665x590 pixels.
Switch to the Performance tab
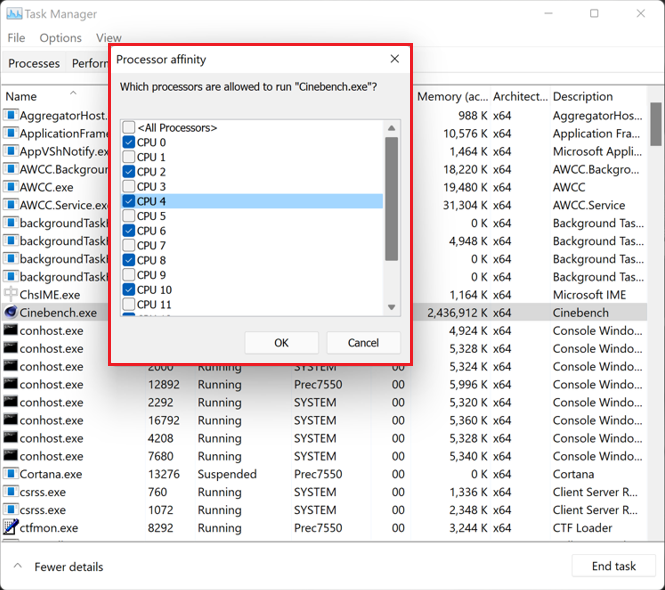pyautogui.click(x=89, y=63)
